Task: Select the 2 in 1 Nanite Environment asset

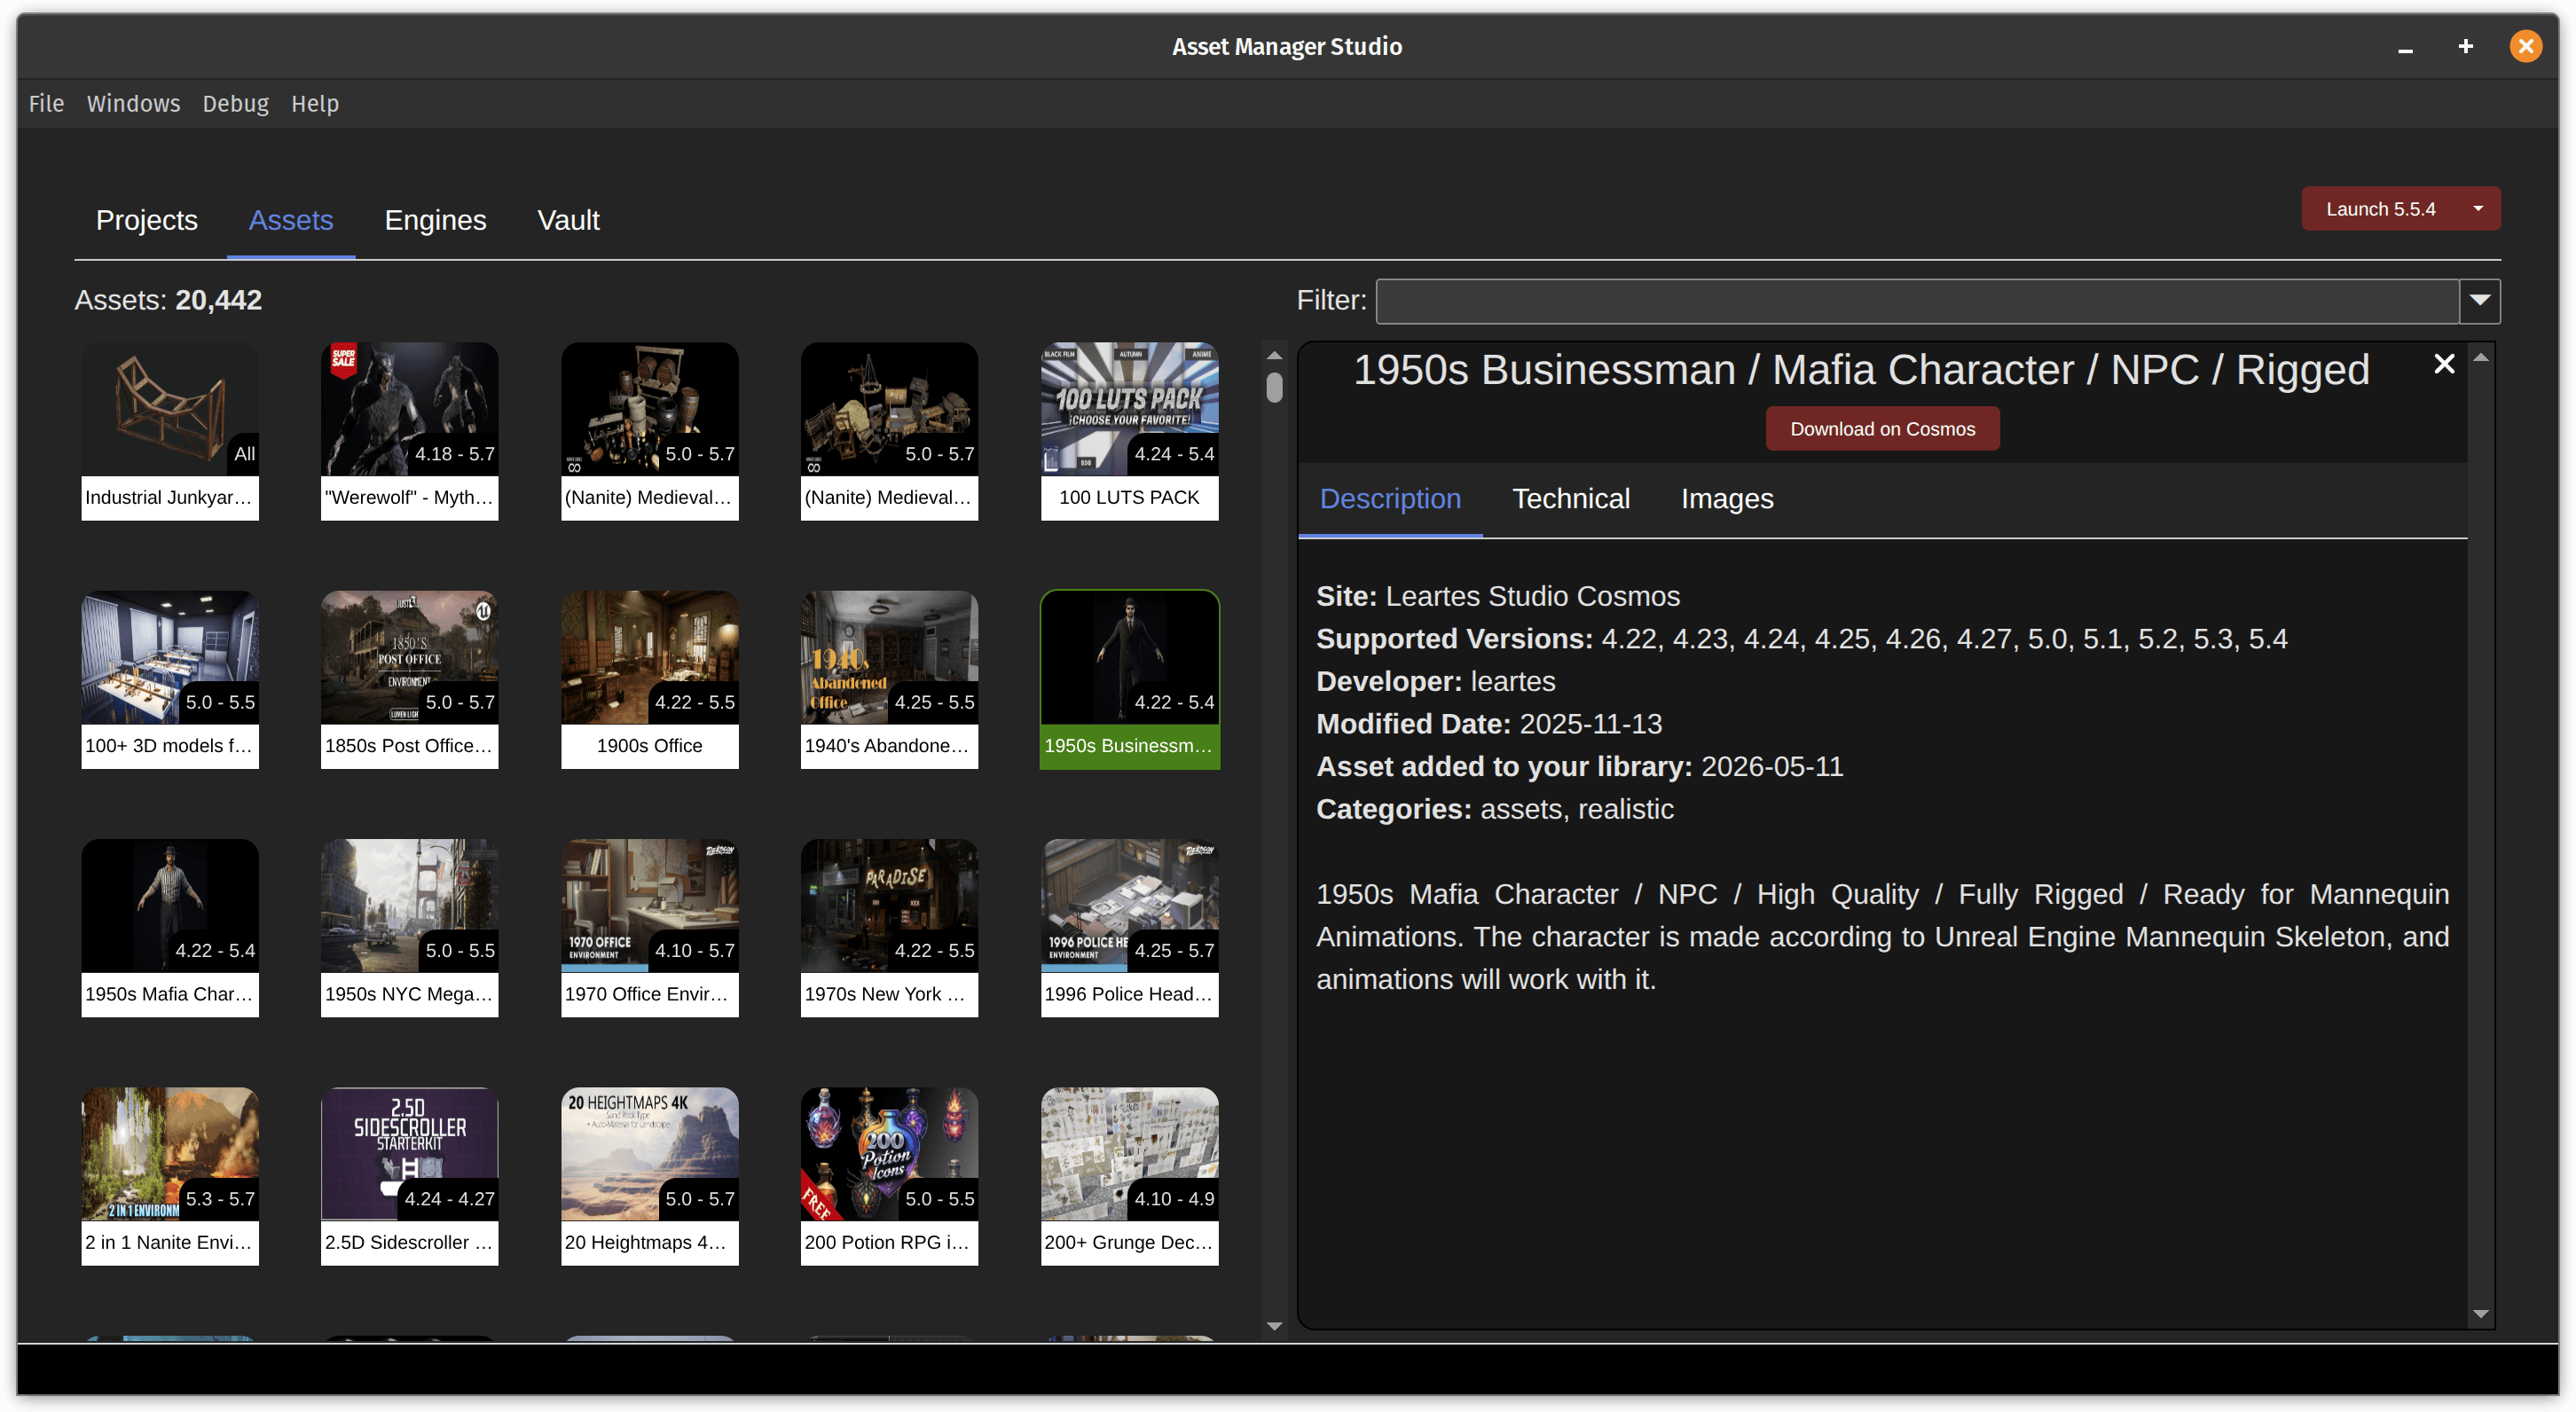Action: point(170,1175)
